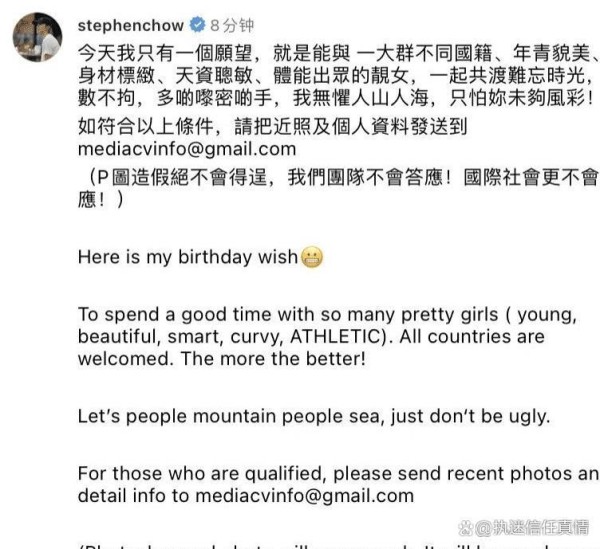Click the mediacvinfo@gmail.com email after 'detail info to'
The height and width of the screenshot is (549, 600).
click(x=305, y=495)
